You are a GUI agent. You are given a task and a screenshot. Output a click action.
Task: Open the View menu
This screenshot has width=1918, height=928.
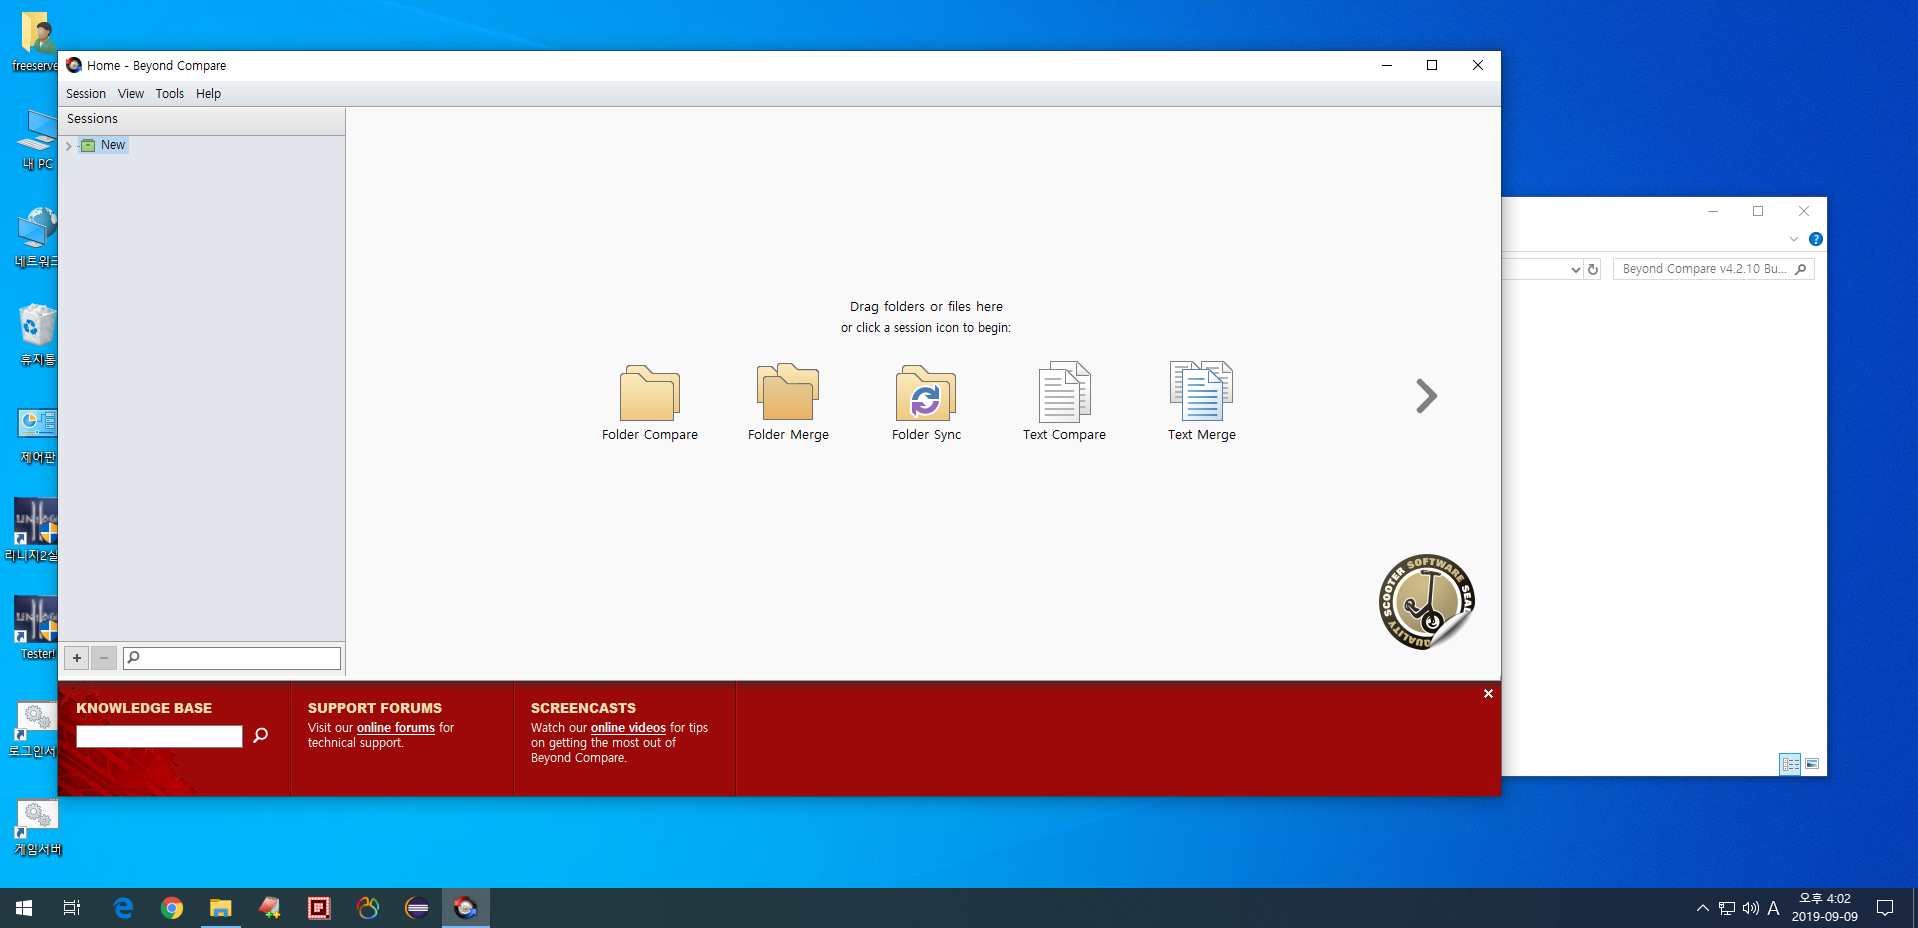point(131,94)
